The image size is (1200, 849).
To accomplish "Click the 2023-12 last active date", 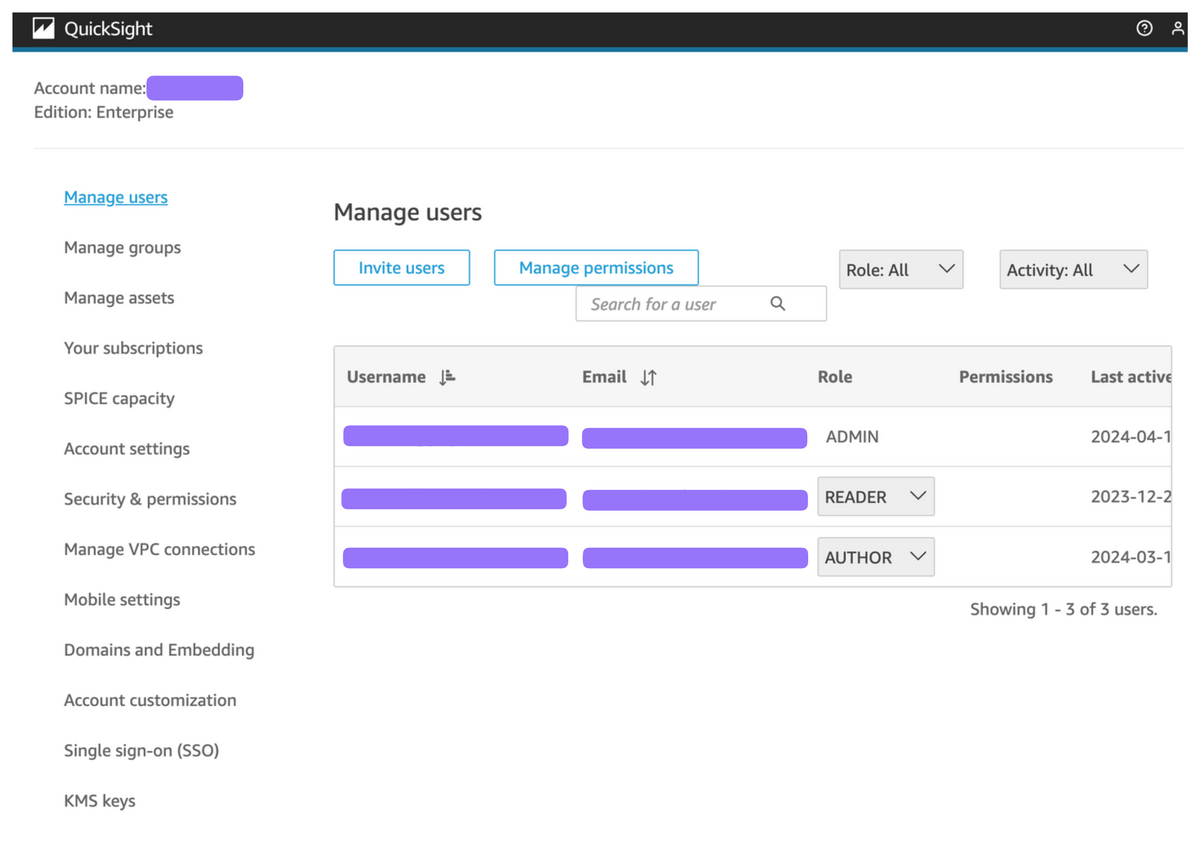I will (x=1130, y=497).
